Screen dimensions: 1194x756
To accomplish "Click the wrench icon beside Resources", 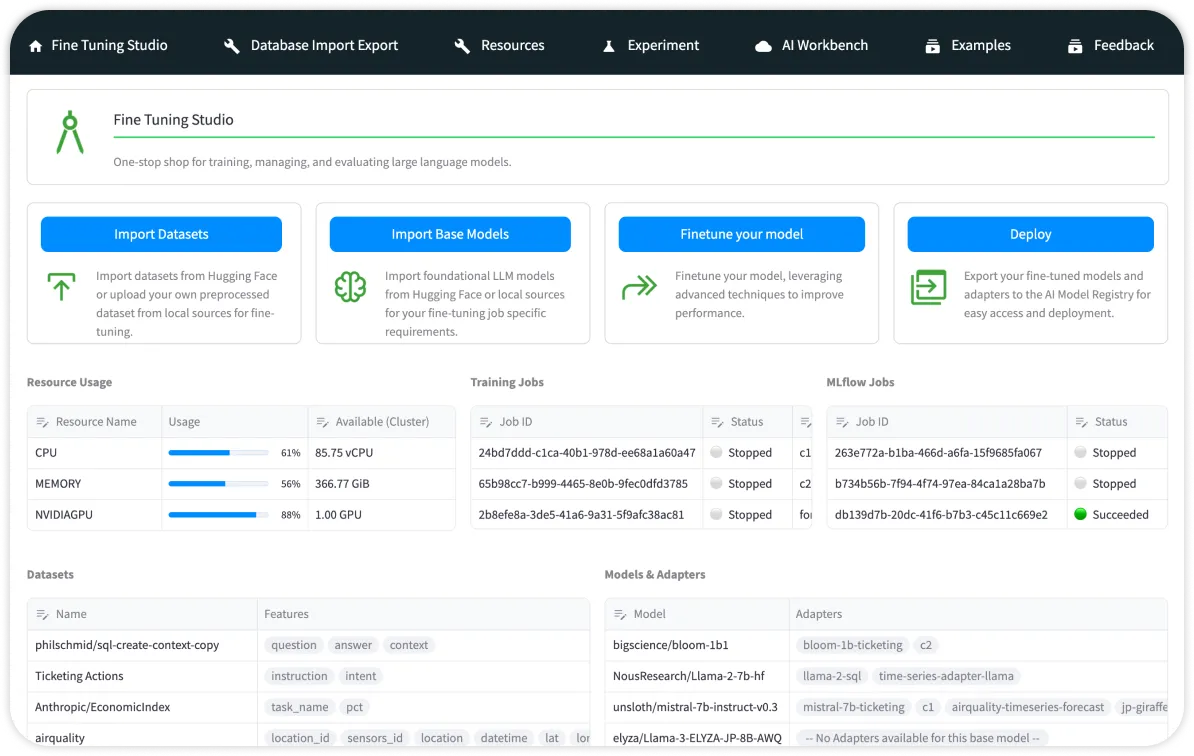I will click(x=461, y=46).
